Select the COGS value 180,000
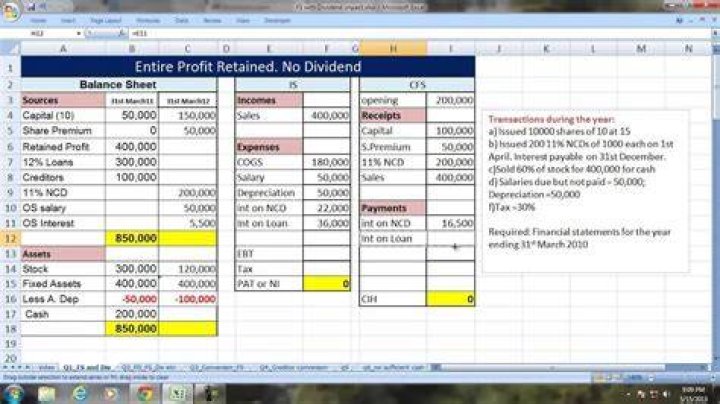Image resolution: width=720 pixels, height=404 pixels. 326,162
